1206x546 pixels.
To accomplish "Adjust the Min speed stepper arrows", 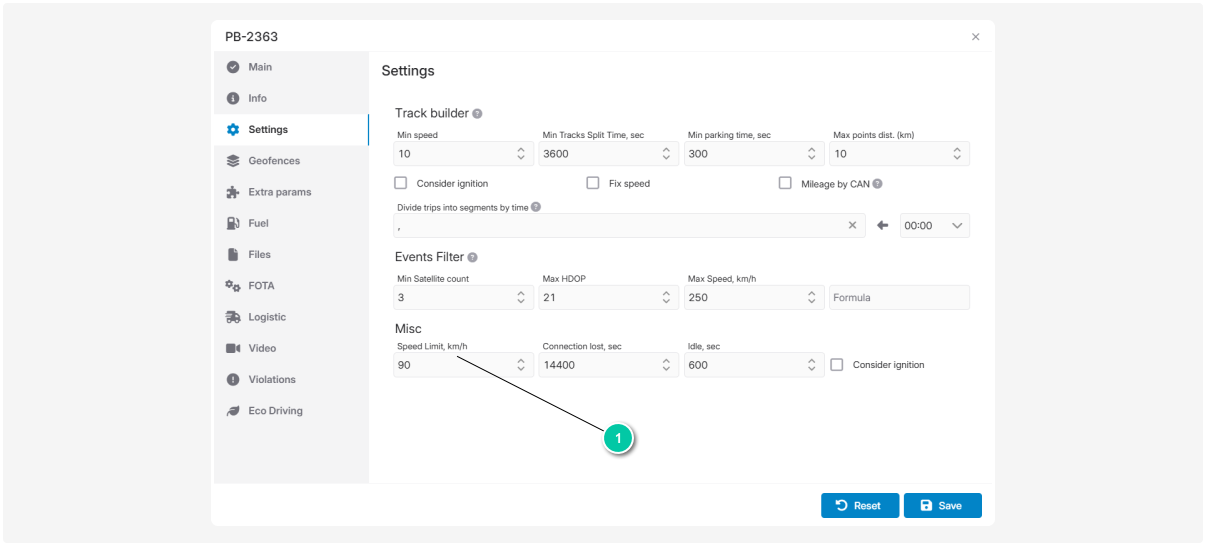I will [520, 154].
